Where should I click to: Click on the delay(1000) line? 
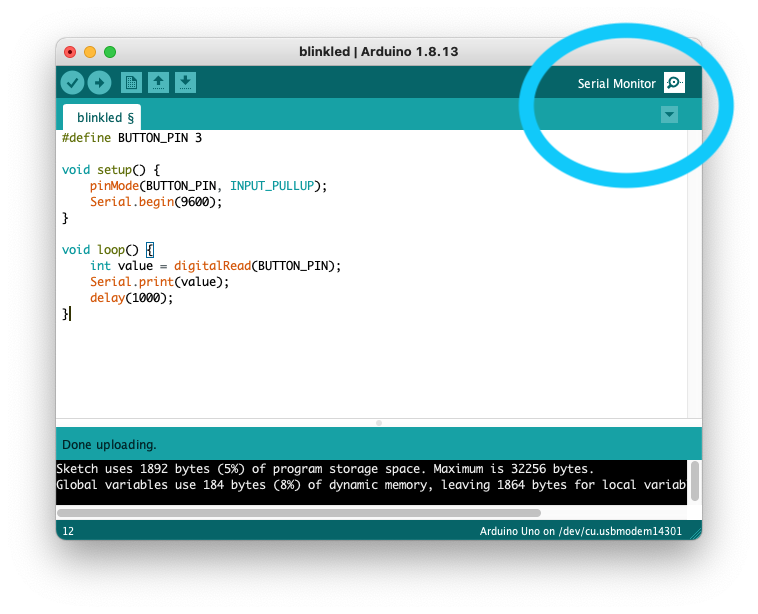(x=131, y=297)
